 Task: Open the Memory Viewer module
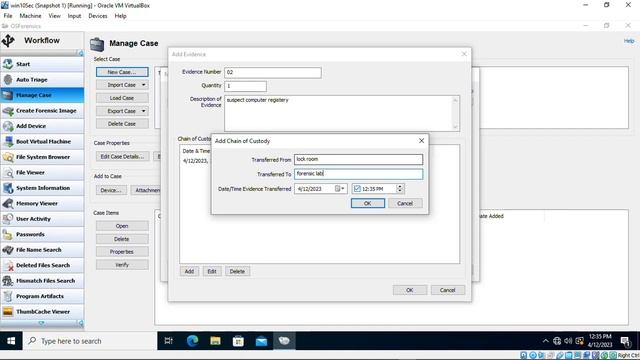click(42, 203)
